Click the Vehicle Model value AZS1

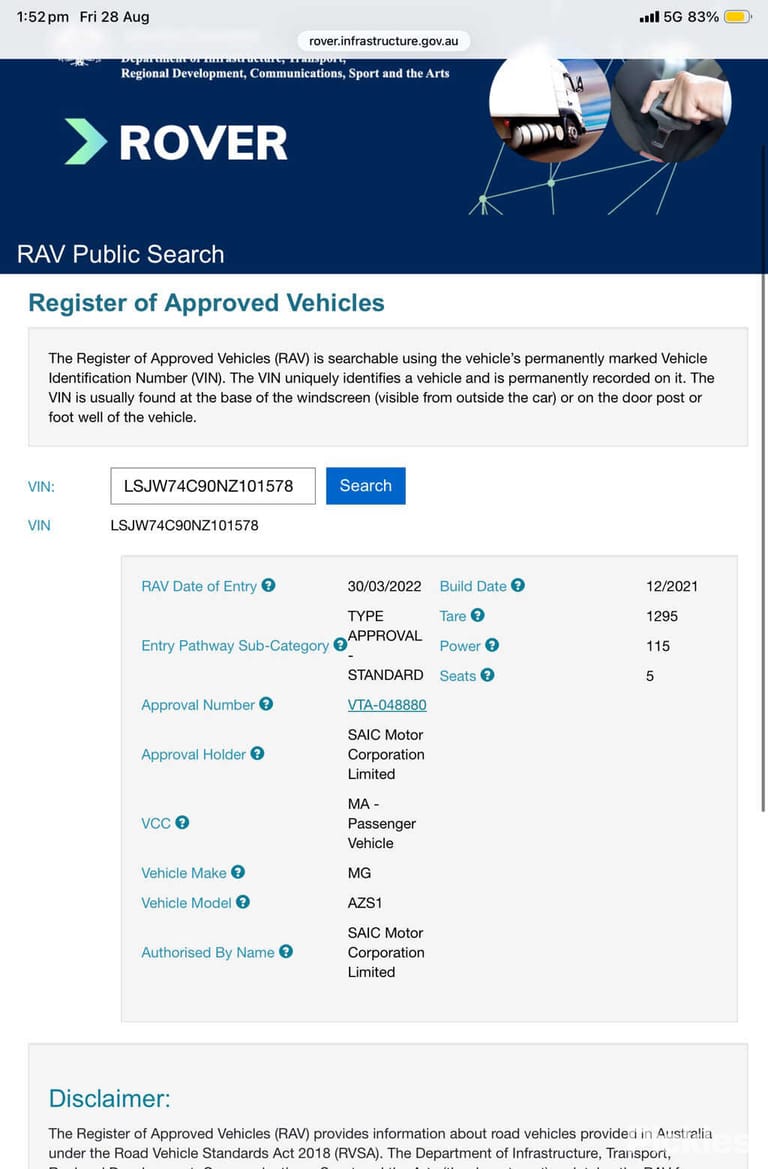click(x=365, y=903)
